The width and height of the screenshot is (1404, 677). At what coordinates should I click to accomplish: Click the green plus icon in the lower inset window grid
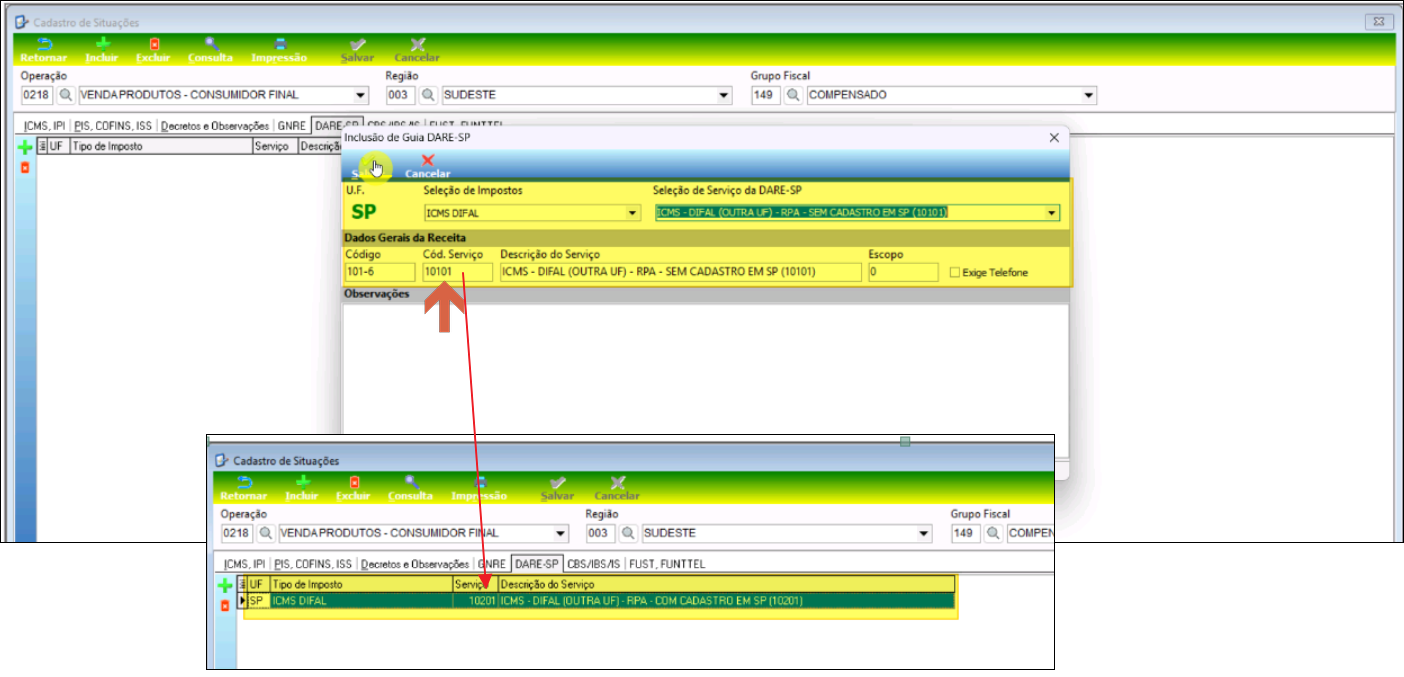[225, 584]
